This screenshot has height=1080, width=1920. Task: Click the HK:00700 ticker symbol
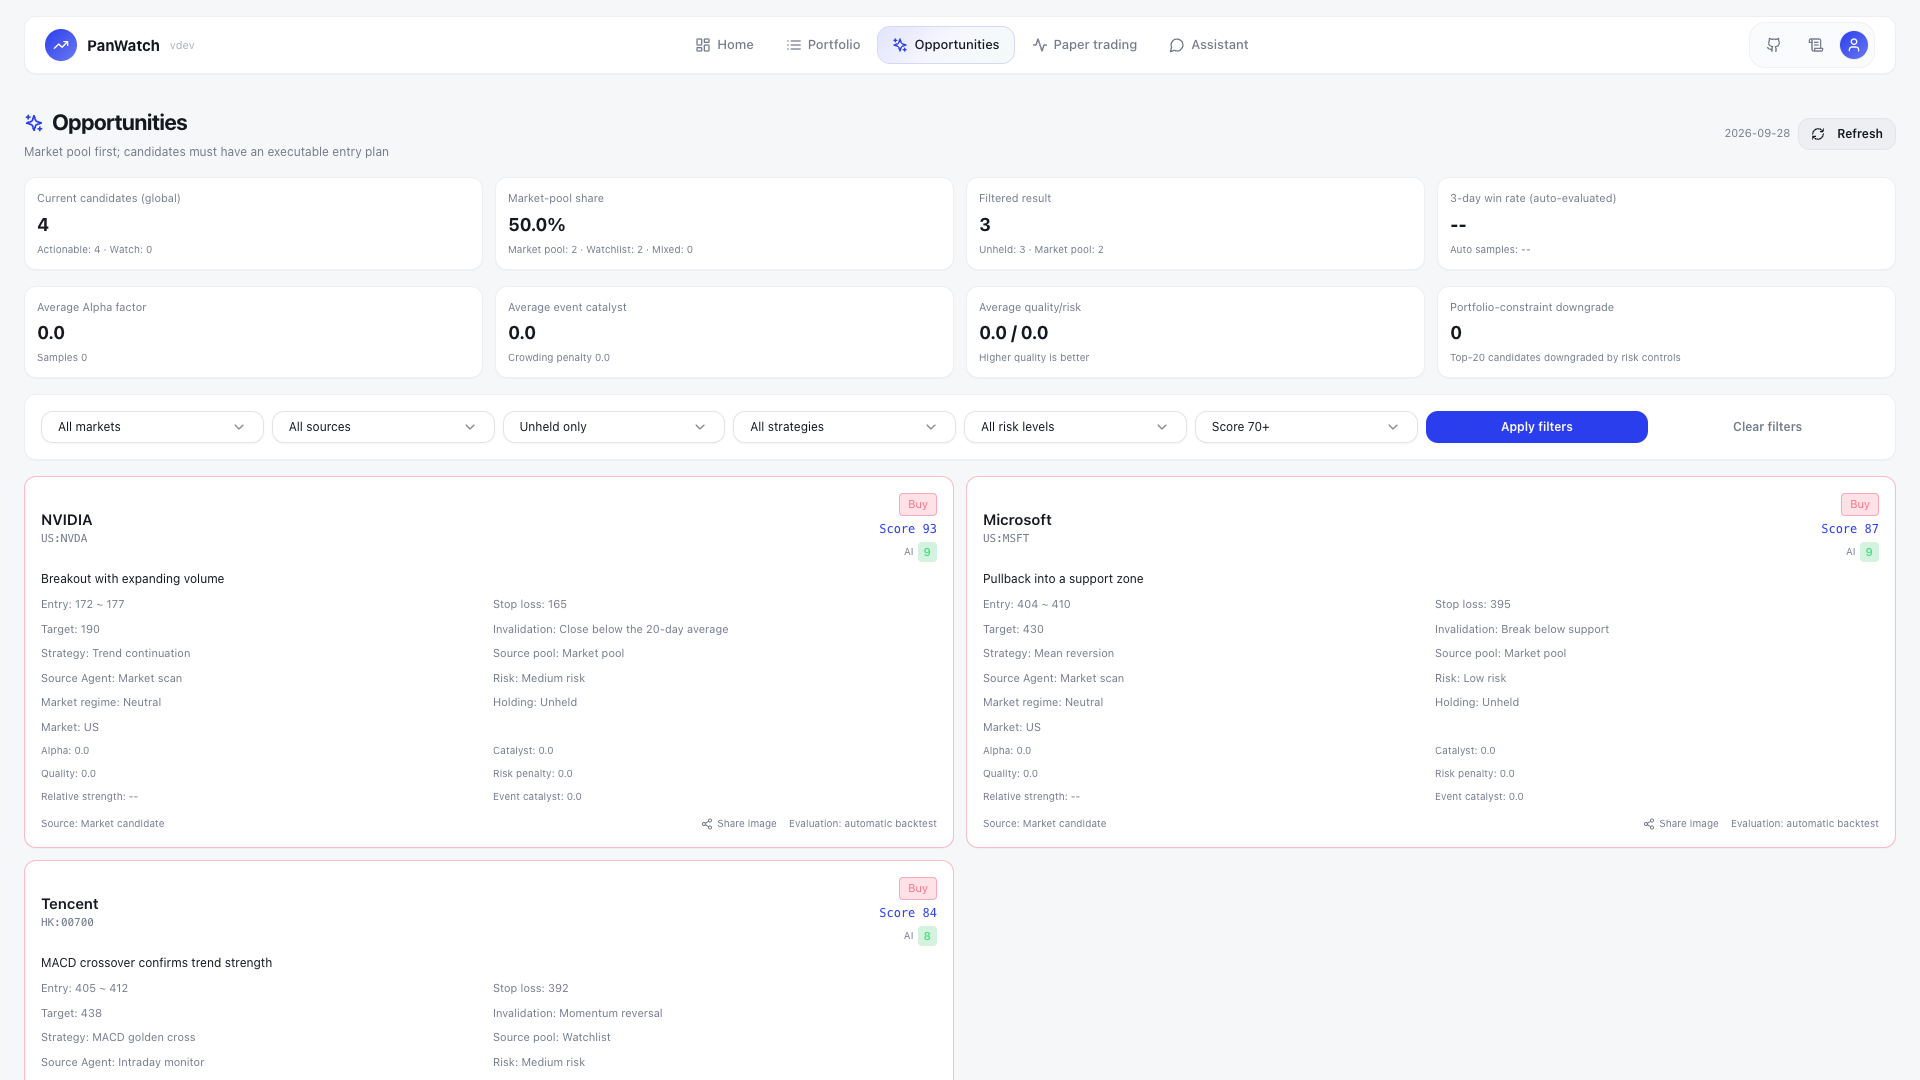point(67,923)
